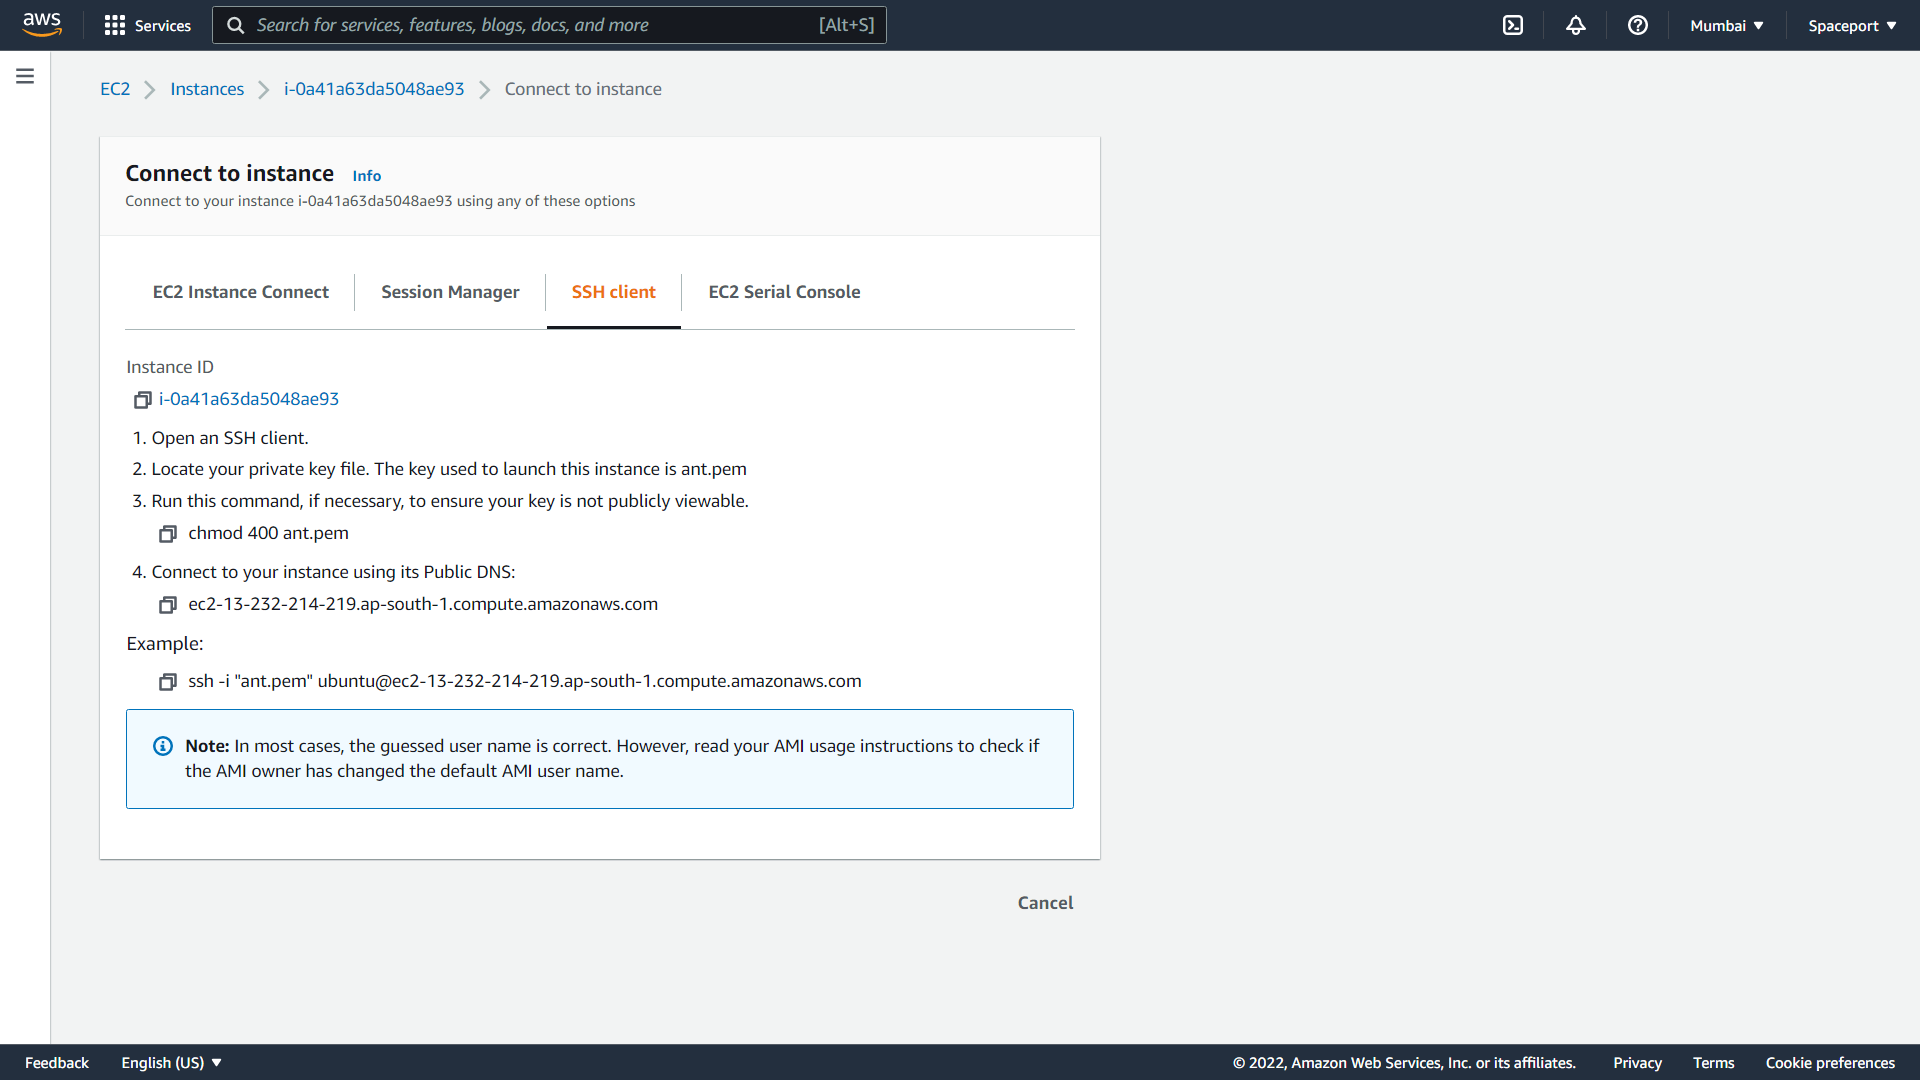Open the CloudShell terminal icon
The height and width of the screenshot is (1080, 1920).
1513,25
